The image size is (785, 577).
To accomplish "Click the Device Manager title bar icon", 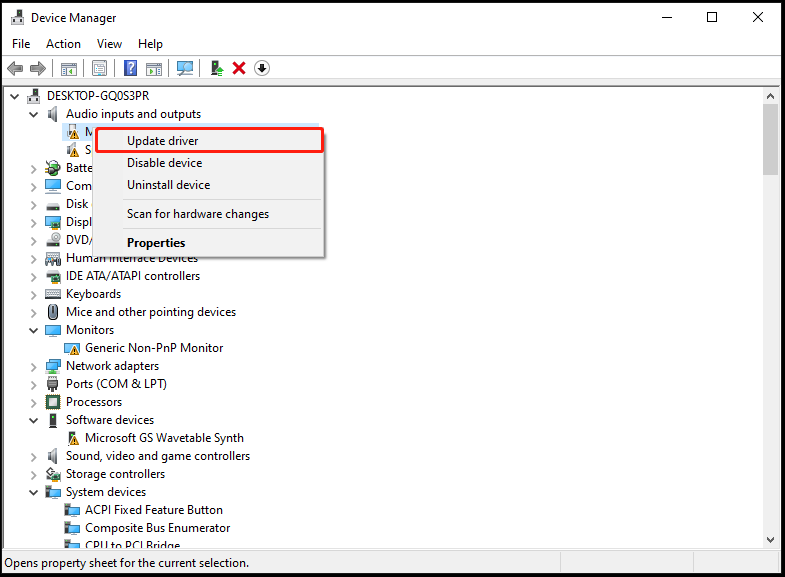I will click(x=18, y=18).
